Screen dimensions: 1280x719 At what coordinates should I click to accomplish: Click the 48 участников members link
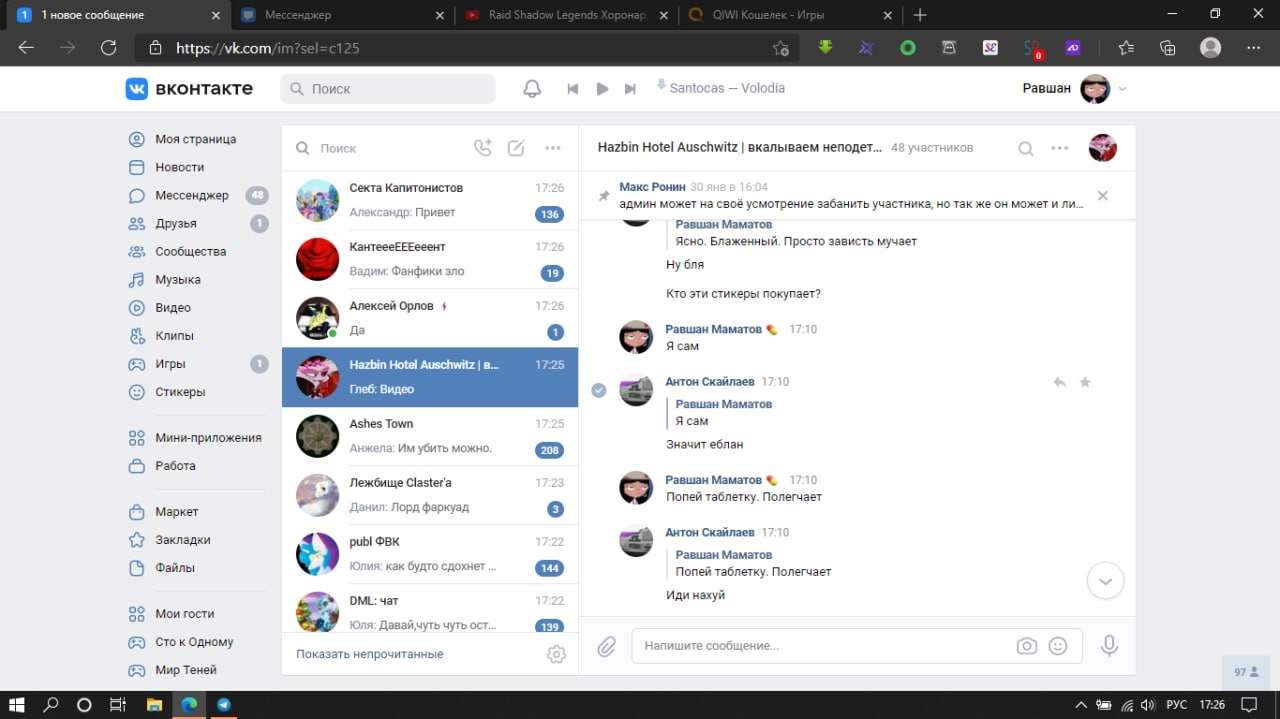(932, 148)
